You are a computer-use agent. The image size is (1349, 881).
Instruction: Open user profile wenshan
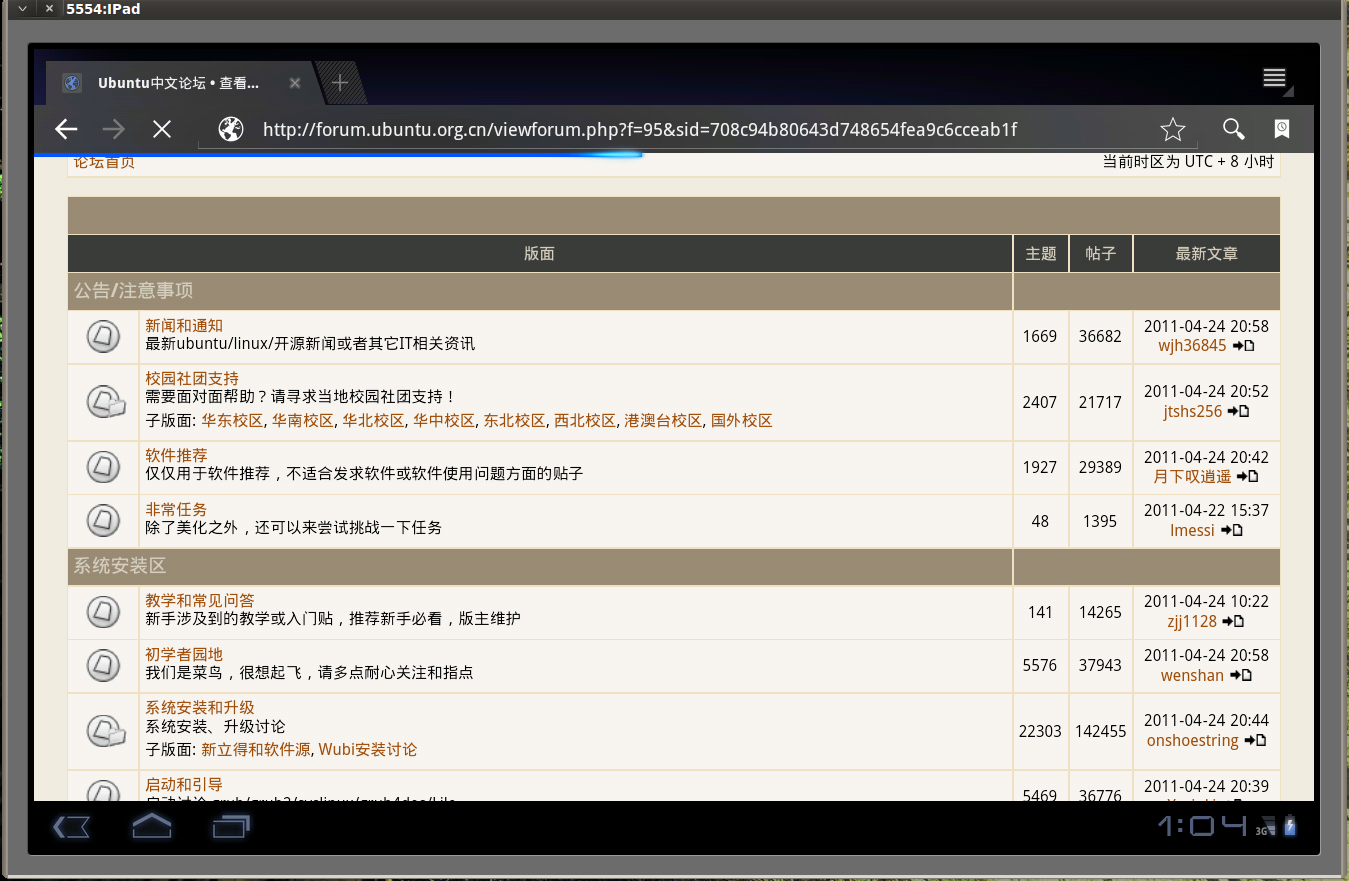(x=1192, y=675)
